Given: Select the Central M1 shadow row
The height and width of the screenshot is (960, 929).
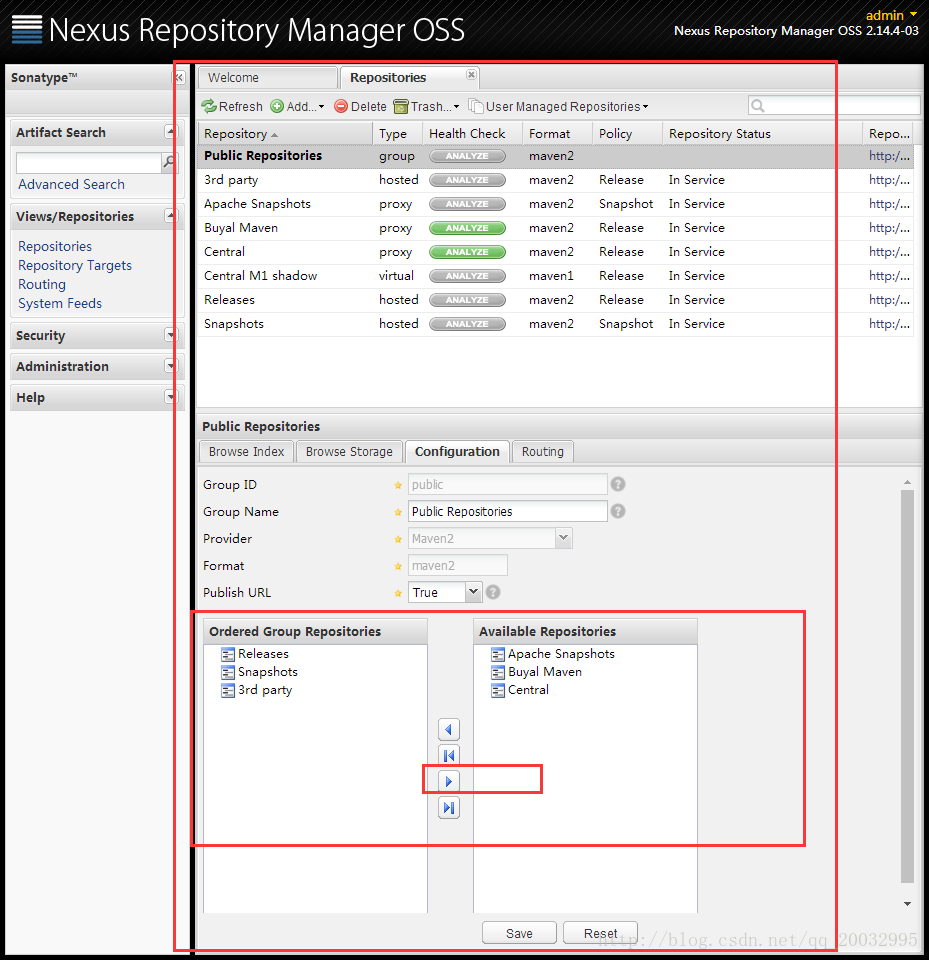Looking at the screenshot, I should coord(555,276).
